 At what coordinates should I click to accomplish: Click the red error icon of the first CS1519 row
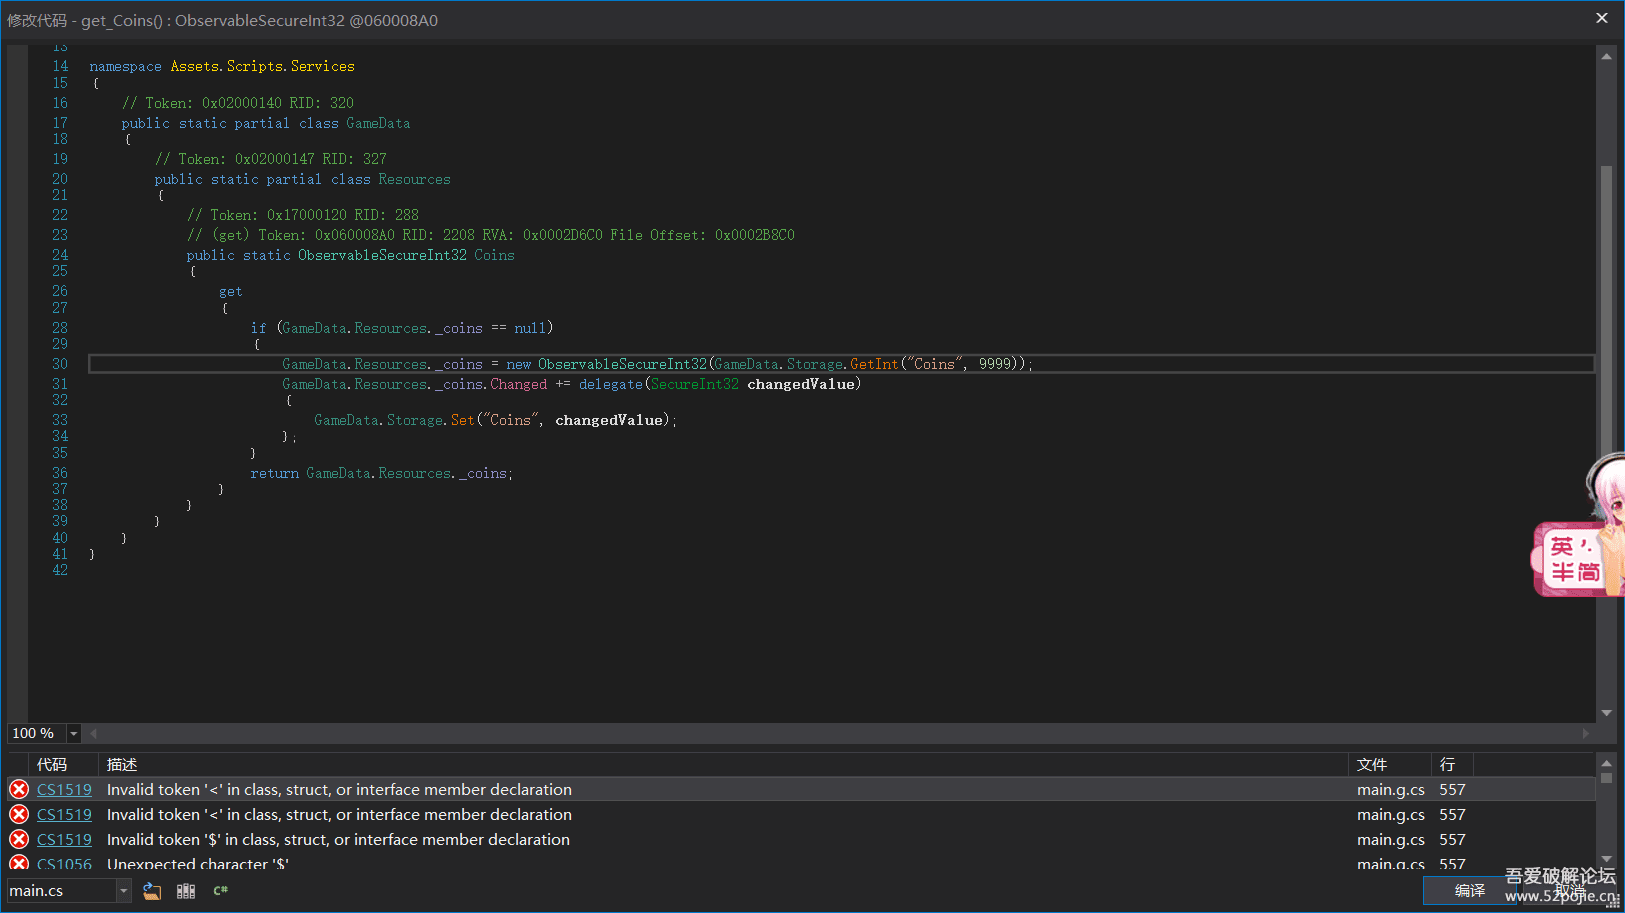coord(19,789)
